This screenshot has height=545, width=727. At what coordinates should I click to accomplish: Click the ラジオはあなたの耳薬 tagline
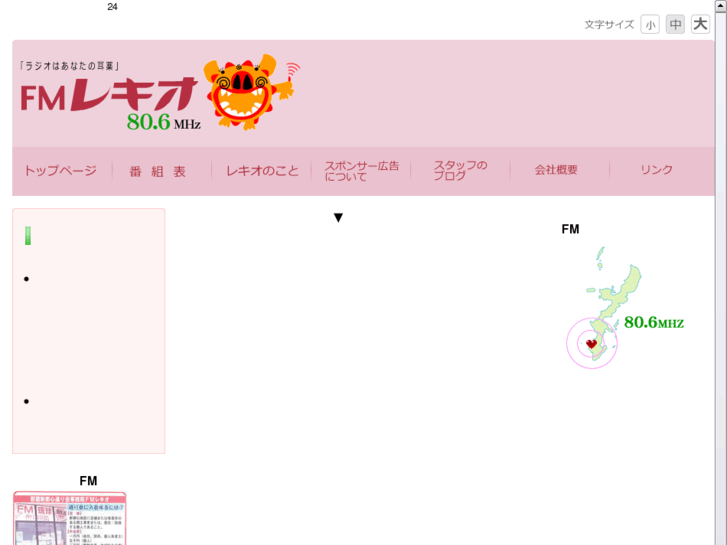pyautogui.click(x=69, y=66)
